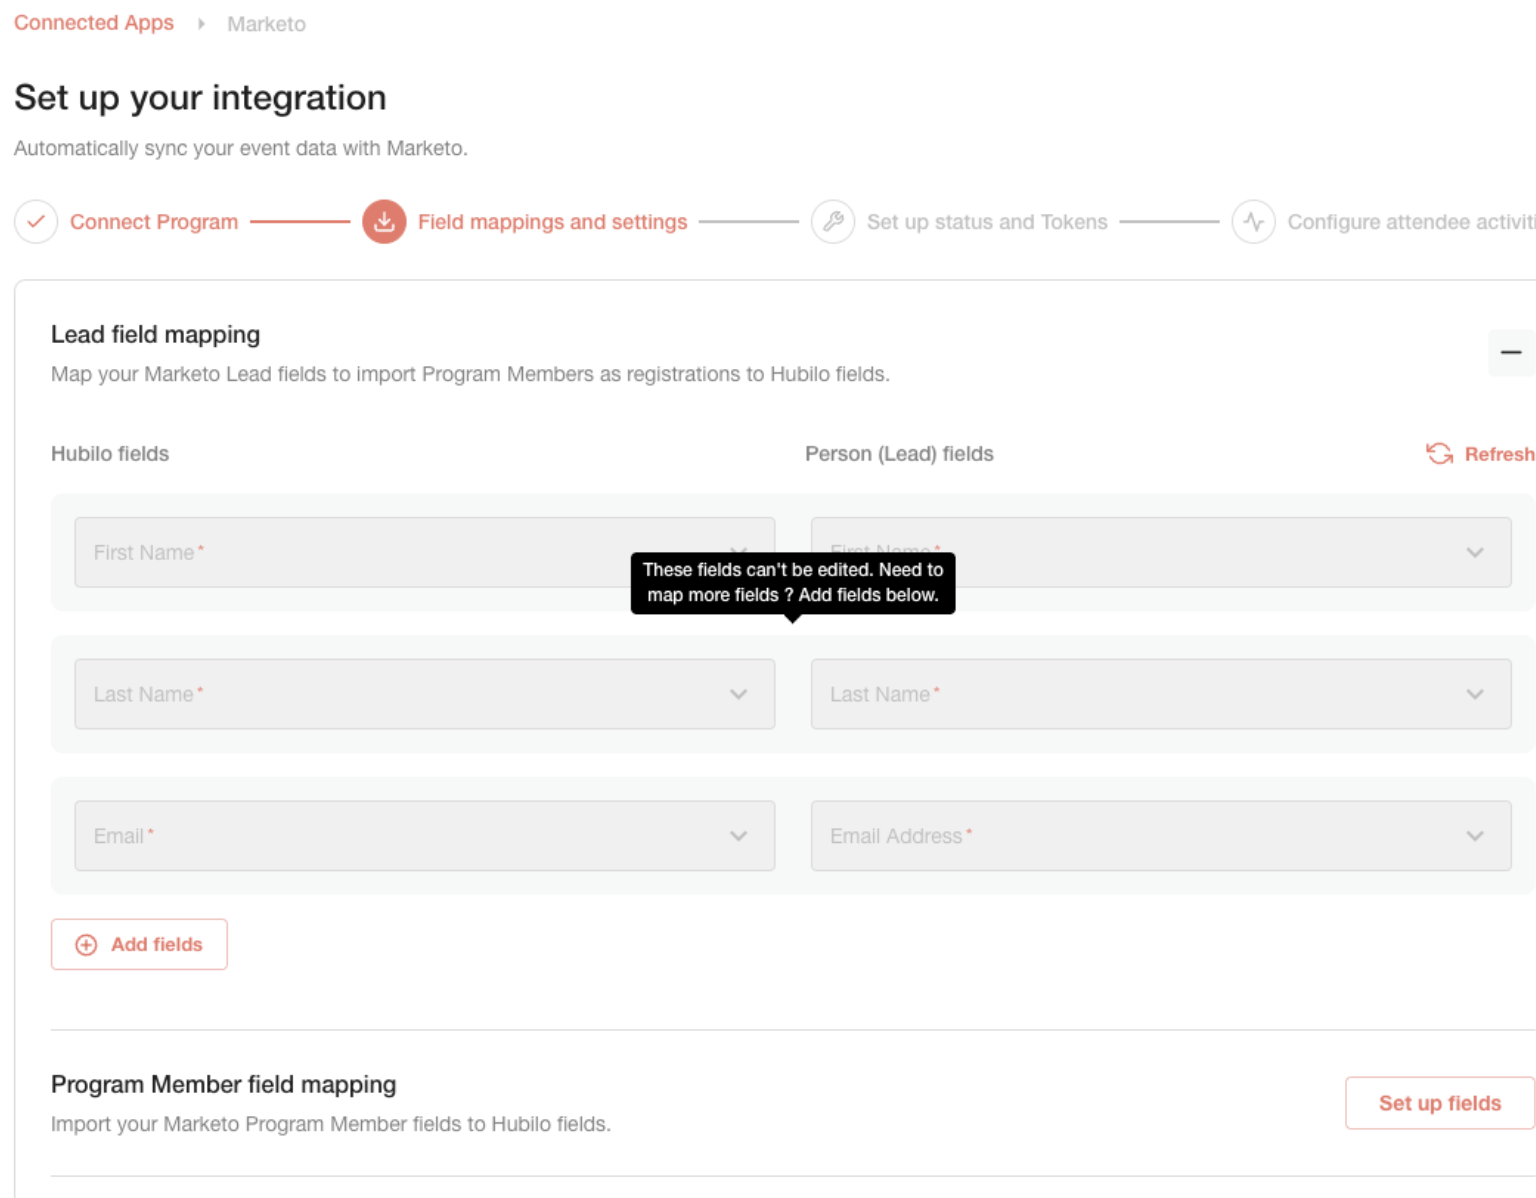The width and height of the screenshot is (1536, 1198).
Task: Click the Set up your integration title
Action: pyautogui.click(x=200, y=98)
